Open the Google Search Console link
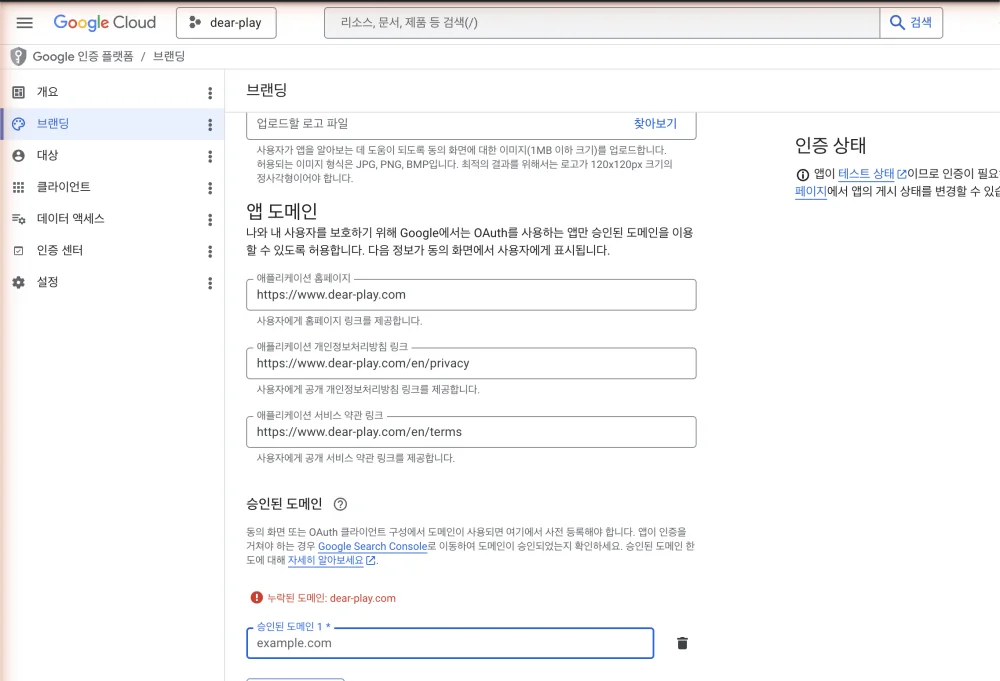The height and width of the screenshot is (681, 1000). pyautogui.click(x=372, y=546)
